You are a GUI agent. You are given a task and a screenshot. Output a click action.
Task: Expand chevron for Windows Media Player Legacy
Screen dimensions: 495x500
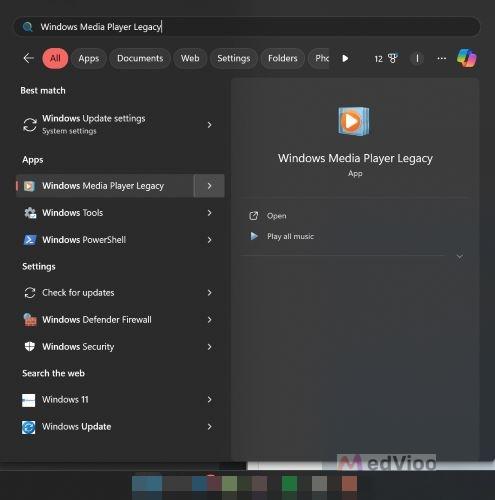[x=209, y=186]
